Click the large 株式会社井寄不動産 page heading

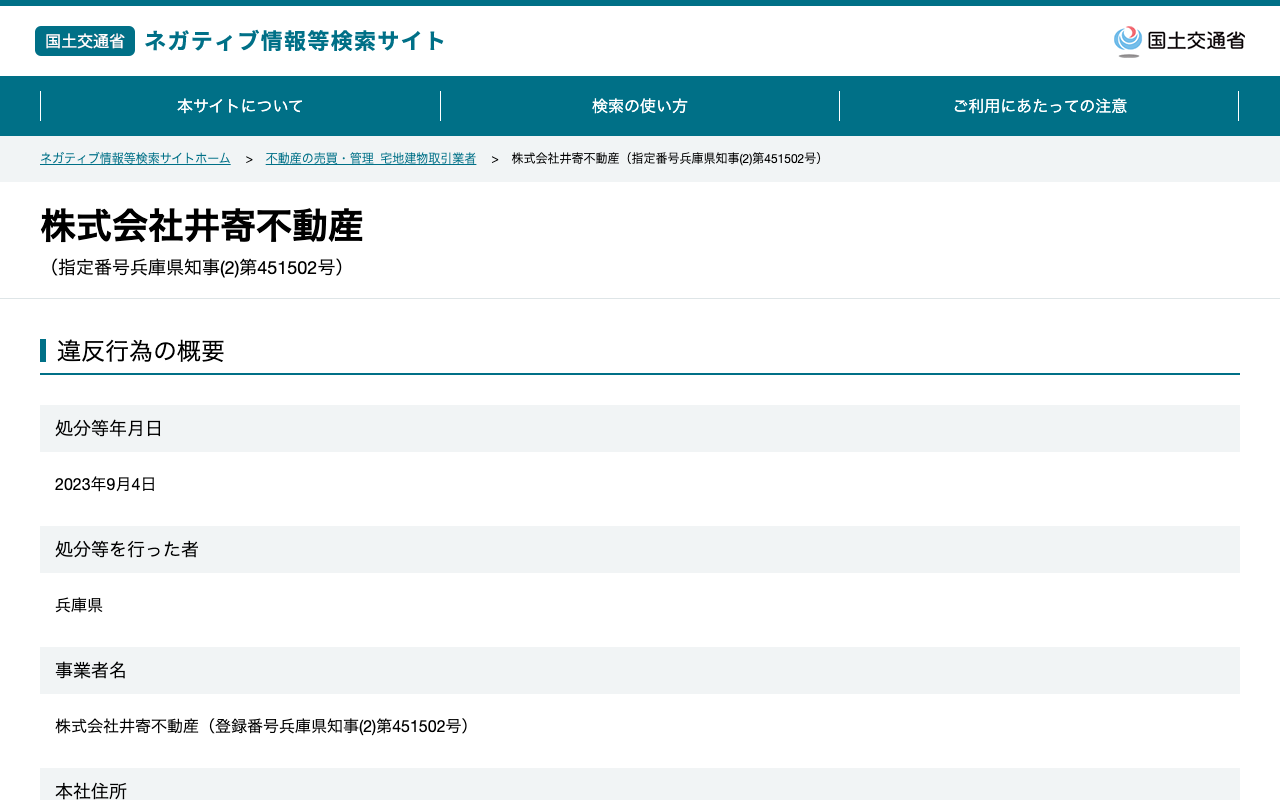click(202, 226)
